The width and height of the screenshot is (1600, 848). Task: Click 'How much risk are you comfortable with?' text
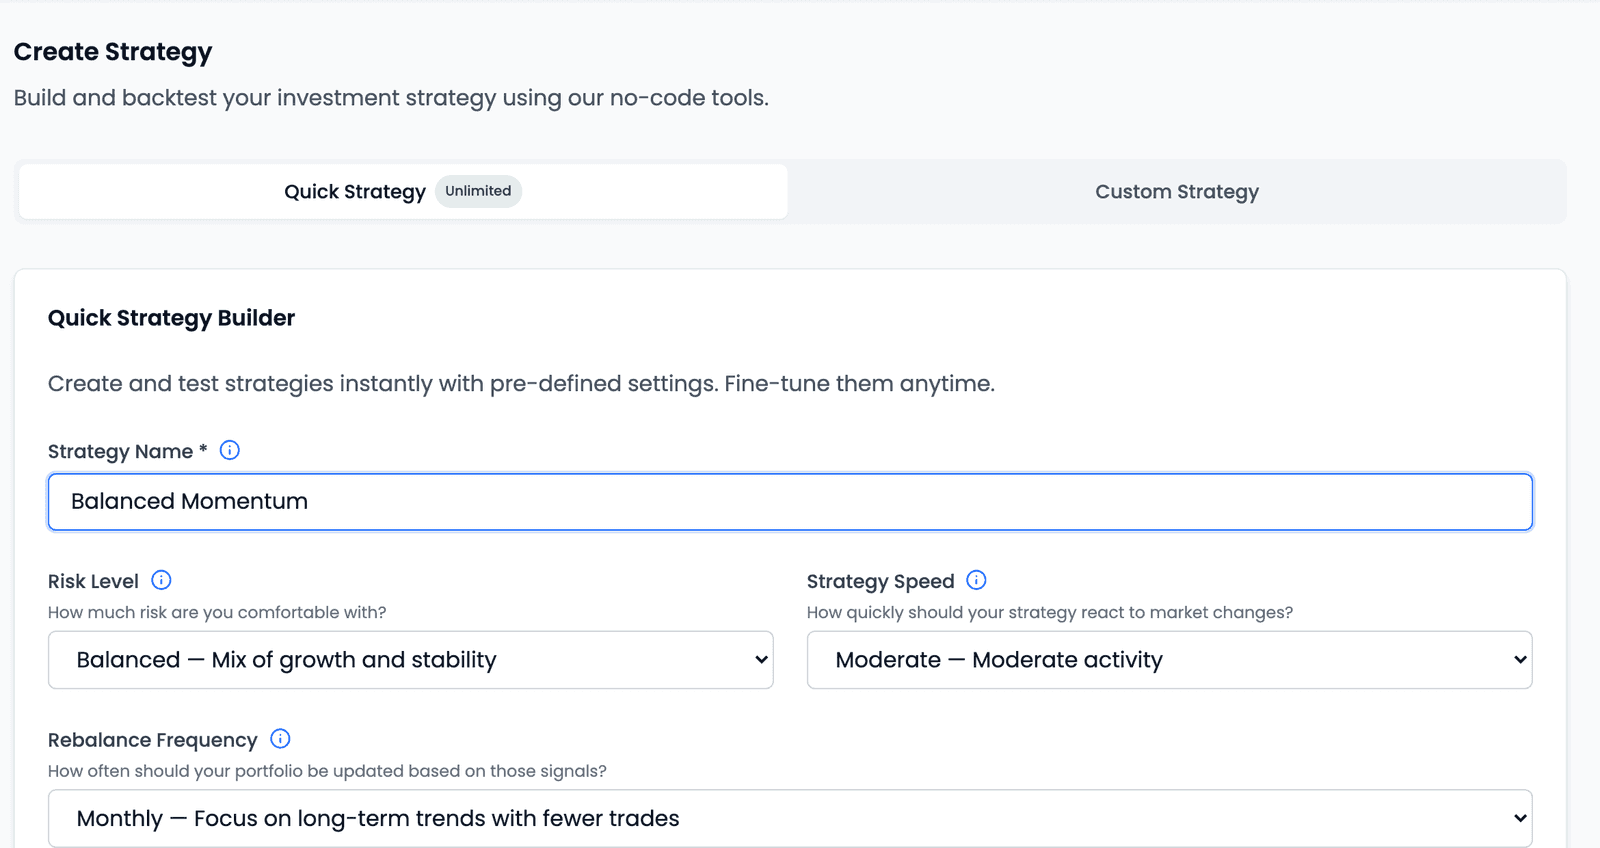[x=217, y=612]
